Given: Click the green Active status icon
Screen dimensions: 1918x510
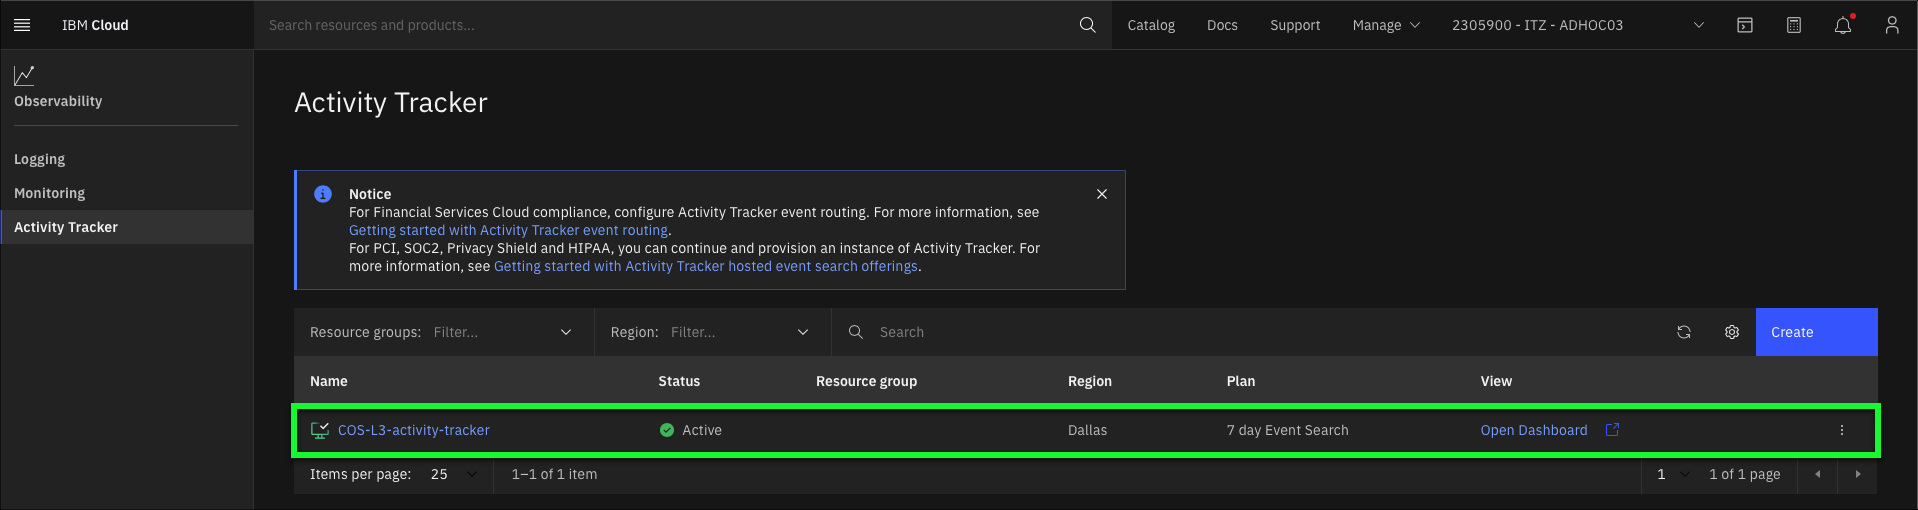Looking at the screenshot, I should coord(667,430).
